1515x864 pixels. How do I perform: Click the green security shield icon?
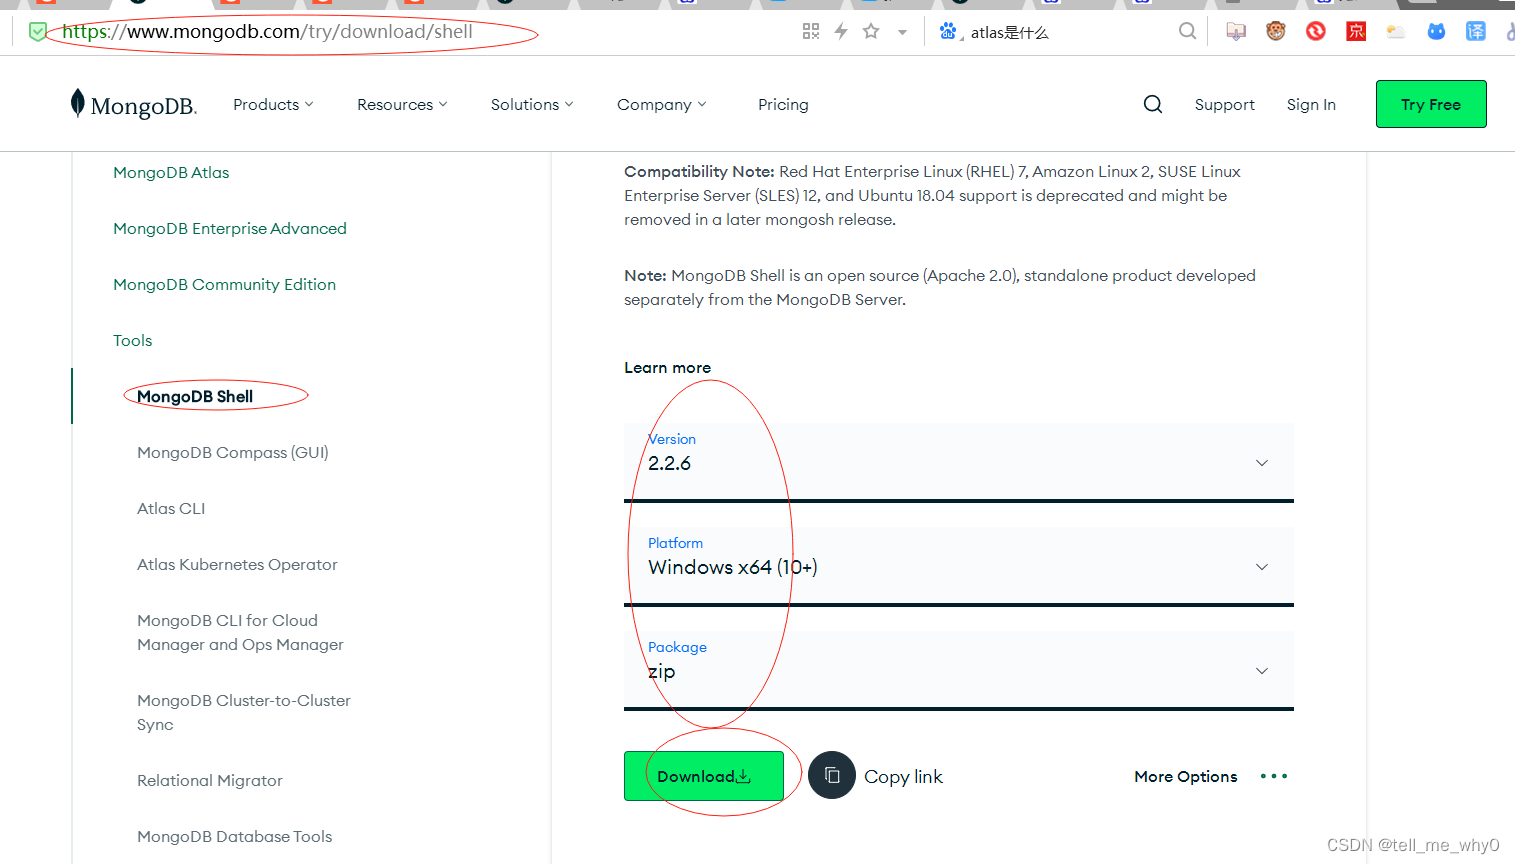point(37,31)
